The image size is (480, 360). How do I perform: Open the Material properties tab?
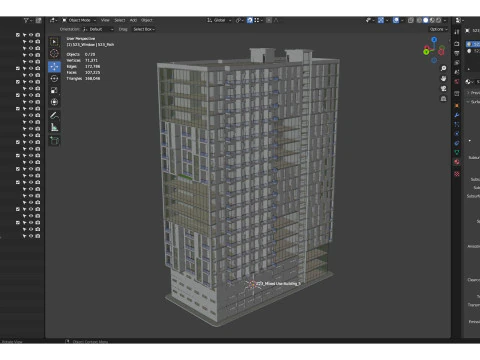click(x=457, y=162)
